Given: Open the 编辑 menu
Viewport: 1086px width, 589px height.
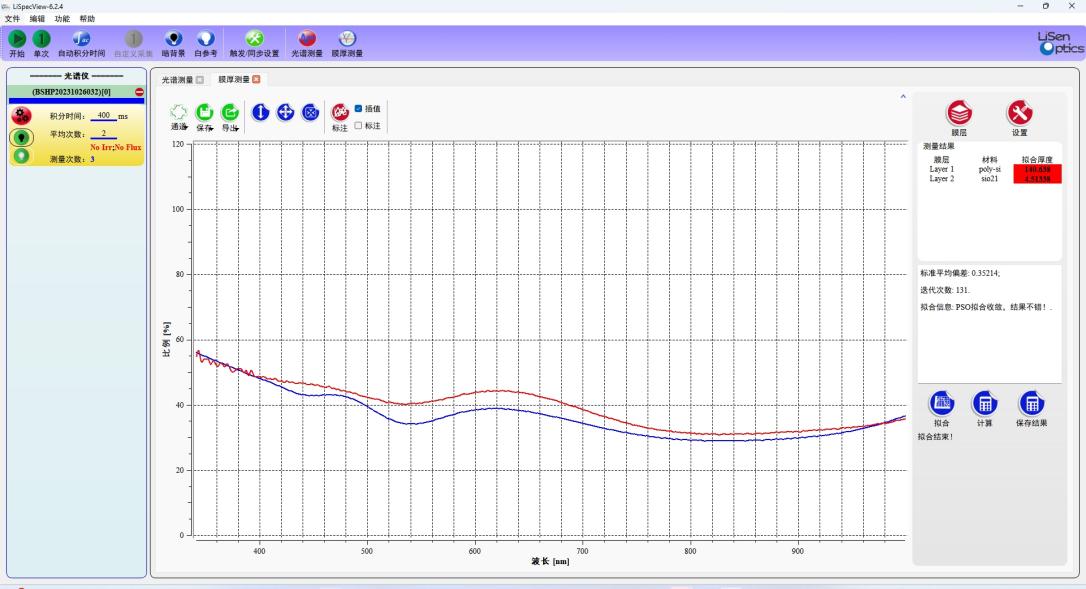Looking at the screenshot, I should [x=37, y=19].
